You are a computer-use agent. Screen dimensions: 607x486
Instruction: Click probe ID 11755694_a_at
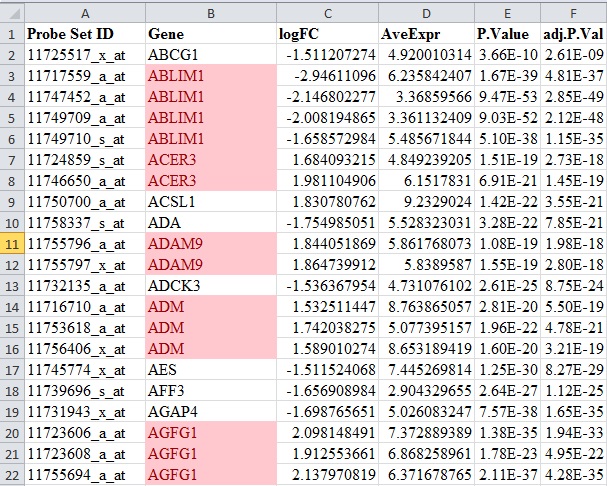pos(85,475)
